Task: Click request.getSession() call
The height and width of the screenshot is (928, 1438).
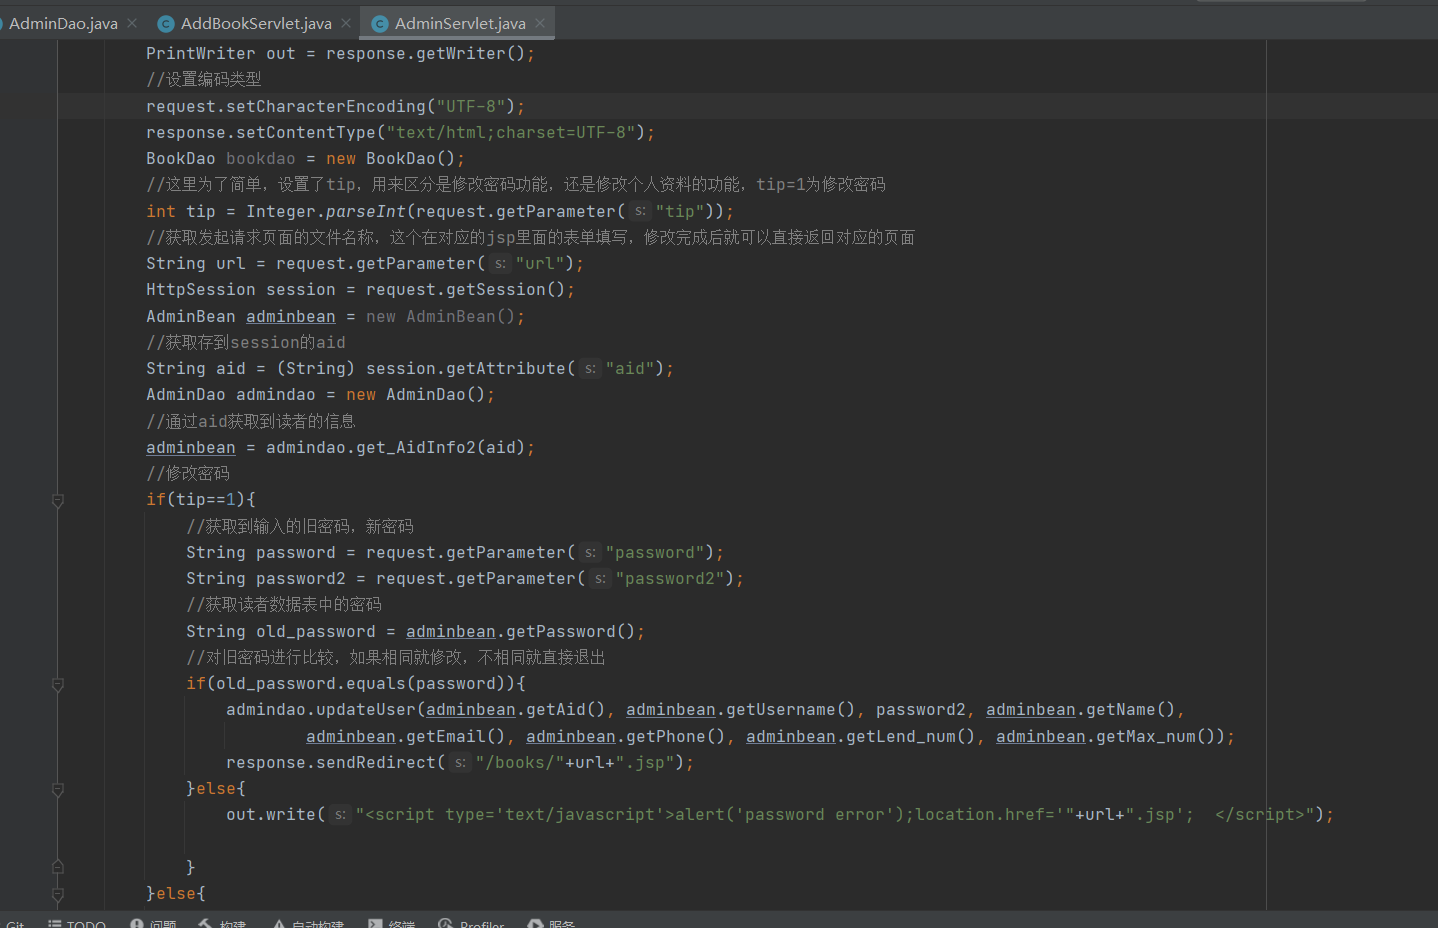Action: (x=465, y=289)
